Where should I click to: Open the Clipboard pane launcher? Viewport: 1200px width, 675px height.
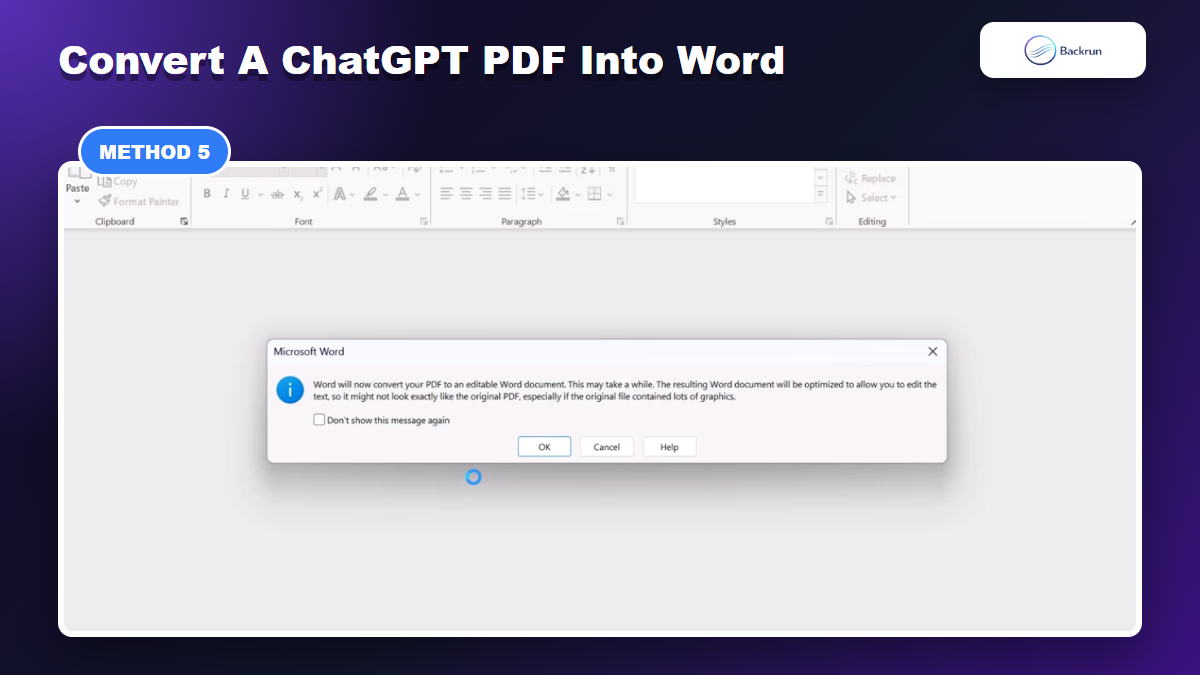[184, 222]
